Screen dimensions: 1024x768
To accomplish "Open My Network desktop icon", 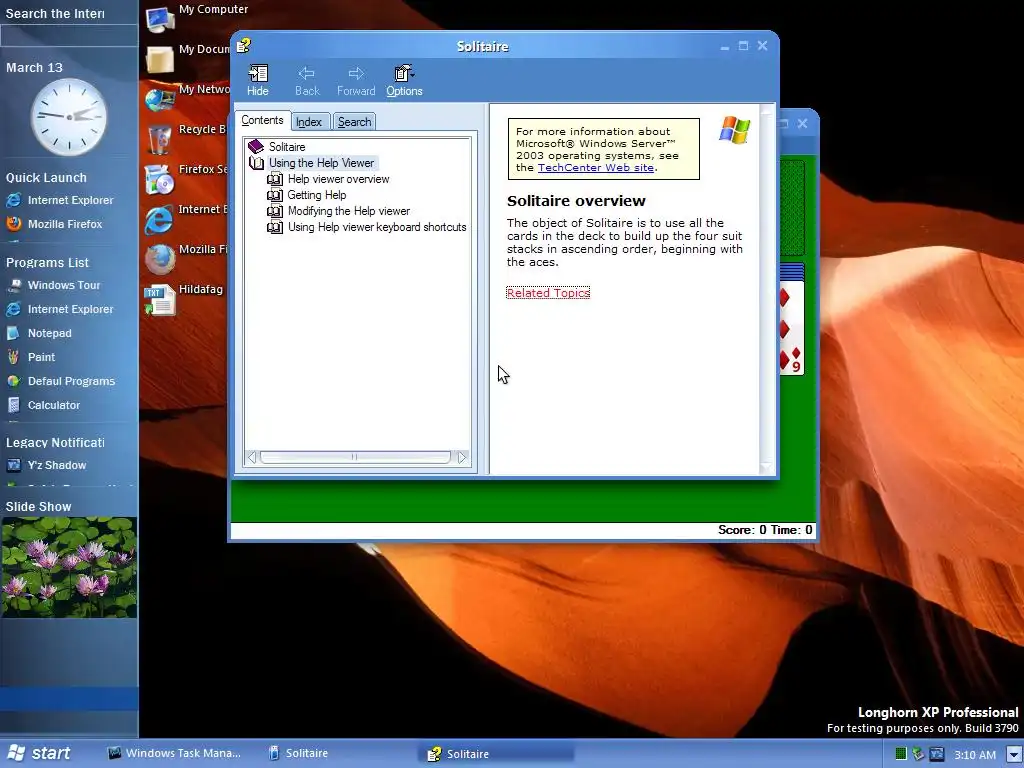I will pos(160,99).
